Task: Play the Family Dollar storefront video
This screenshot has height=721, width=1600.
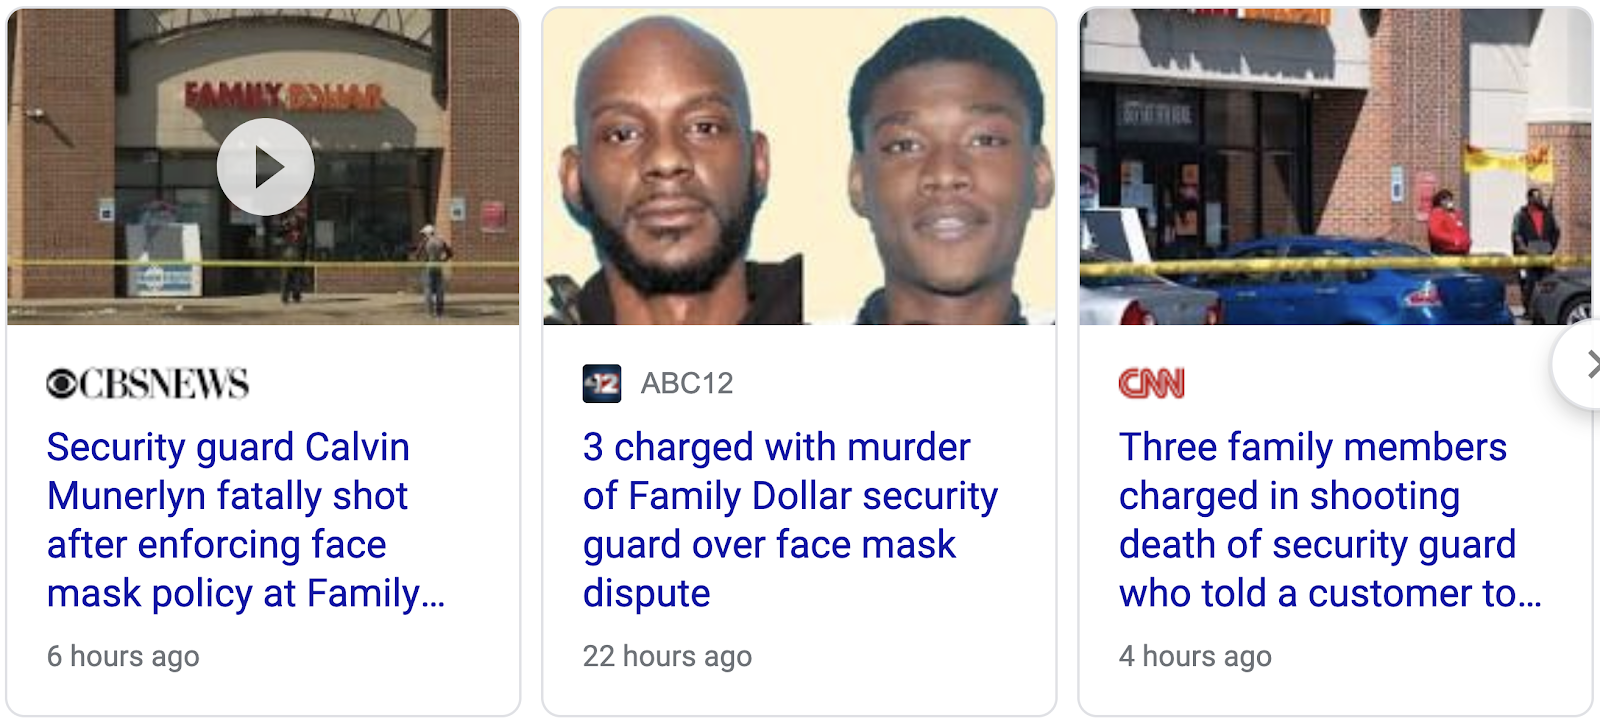Action: [265, 167]
